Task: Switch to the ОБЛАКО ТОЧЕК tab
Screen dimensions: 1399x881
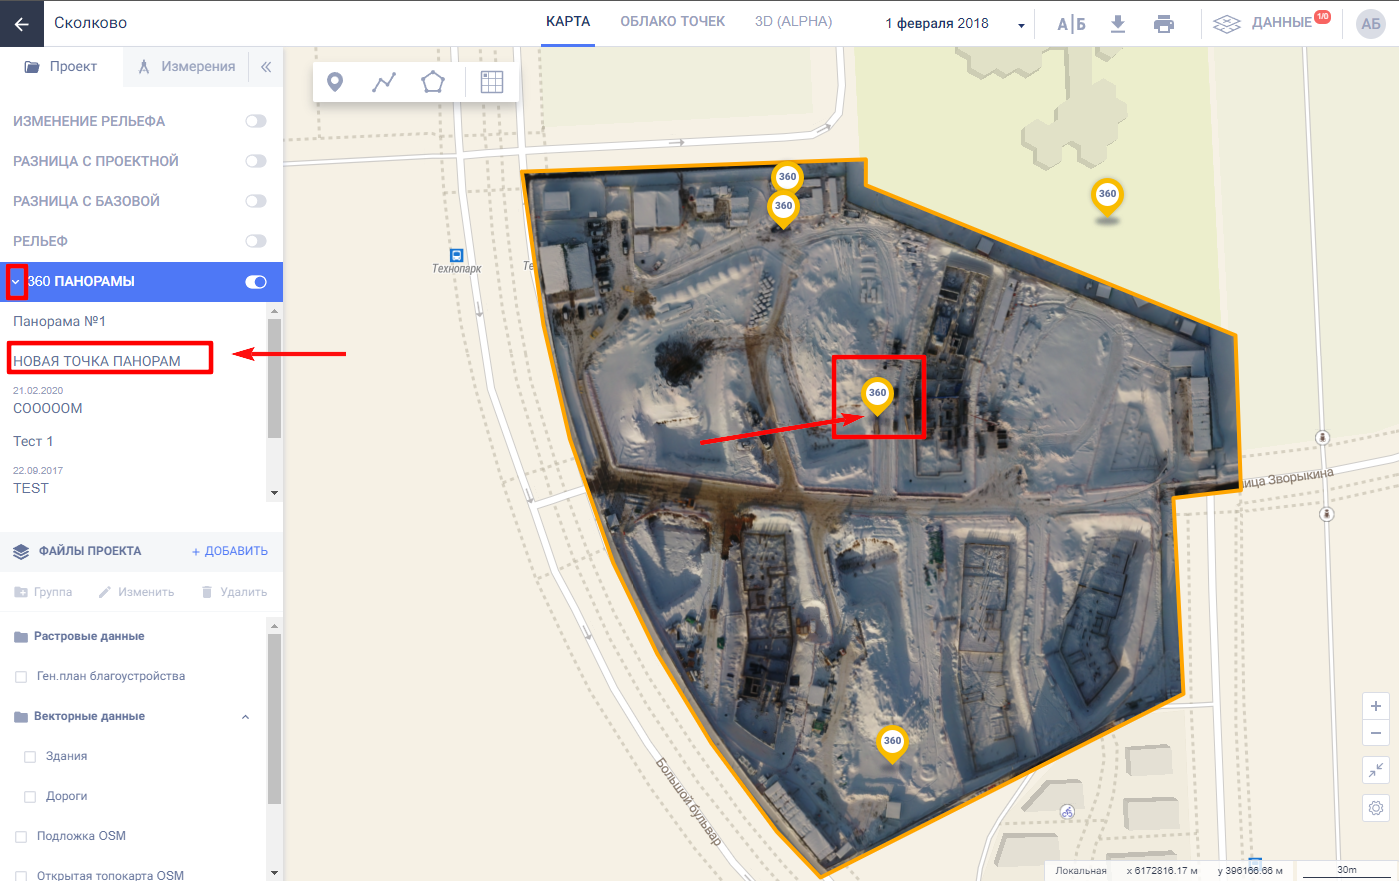Action: coord(672,22)
